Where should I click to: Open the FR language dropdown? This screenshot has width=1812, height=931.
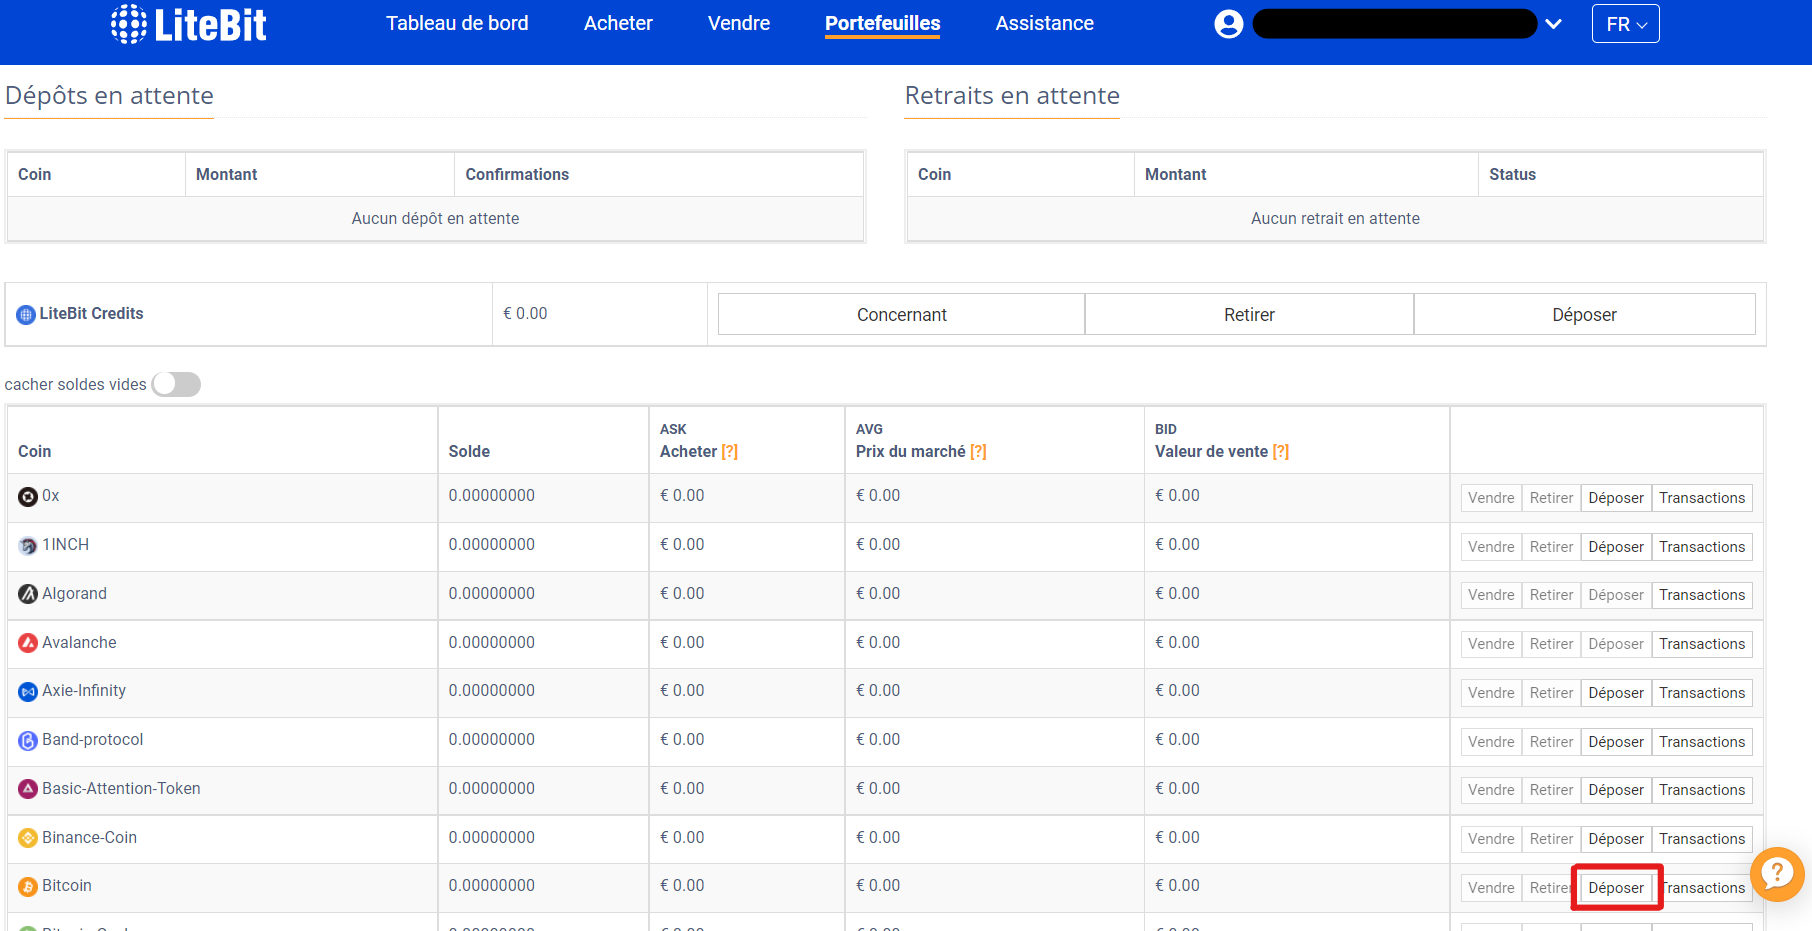click(x=1625, y=23)
